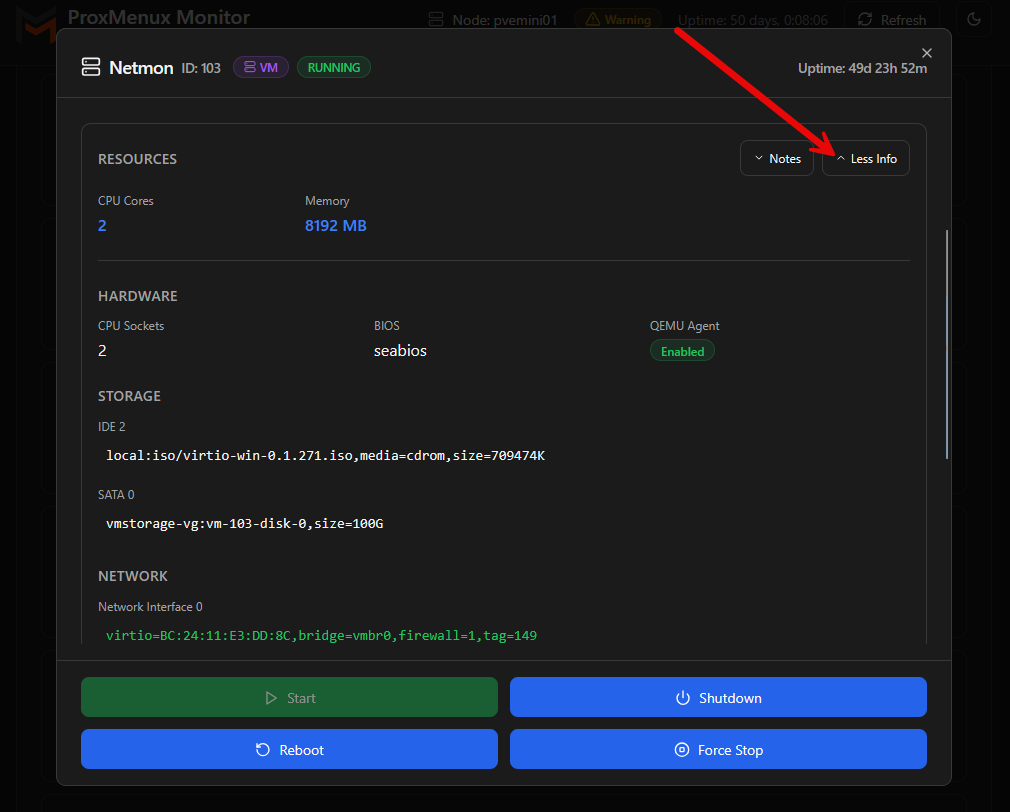Click the Enabled badge under QEMU Agent
Screen dimensions: 1010x812
tap(682, 351)
